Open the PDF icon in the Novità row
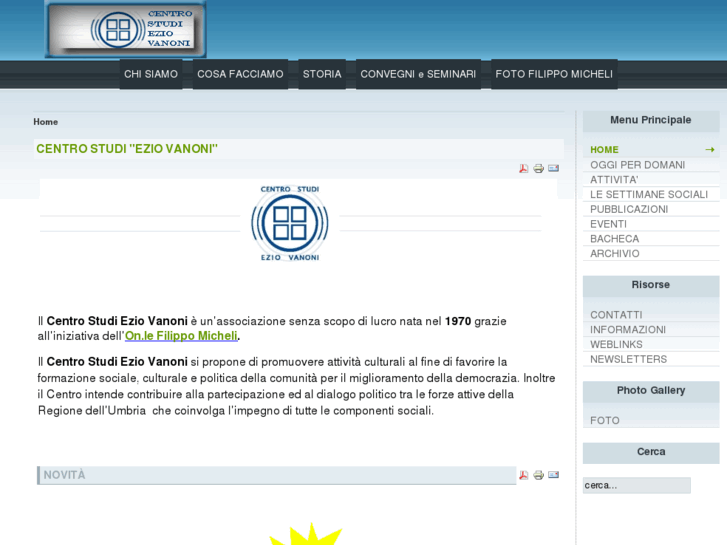727x545 pixels. [523, 475]
